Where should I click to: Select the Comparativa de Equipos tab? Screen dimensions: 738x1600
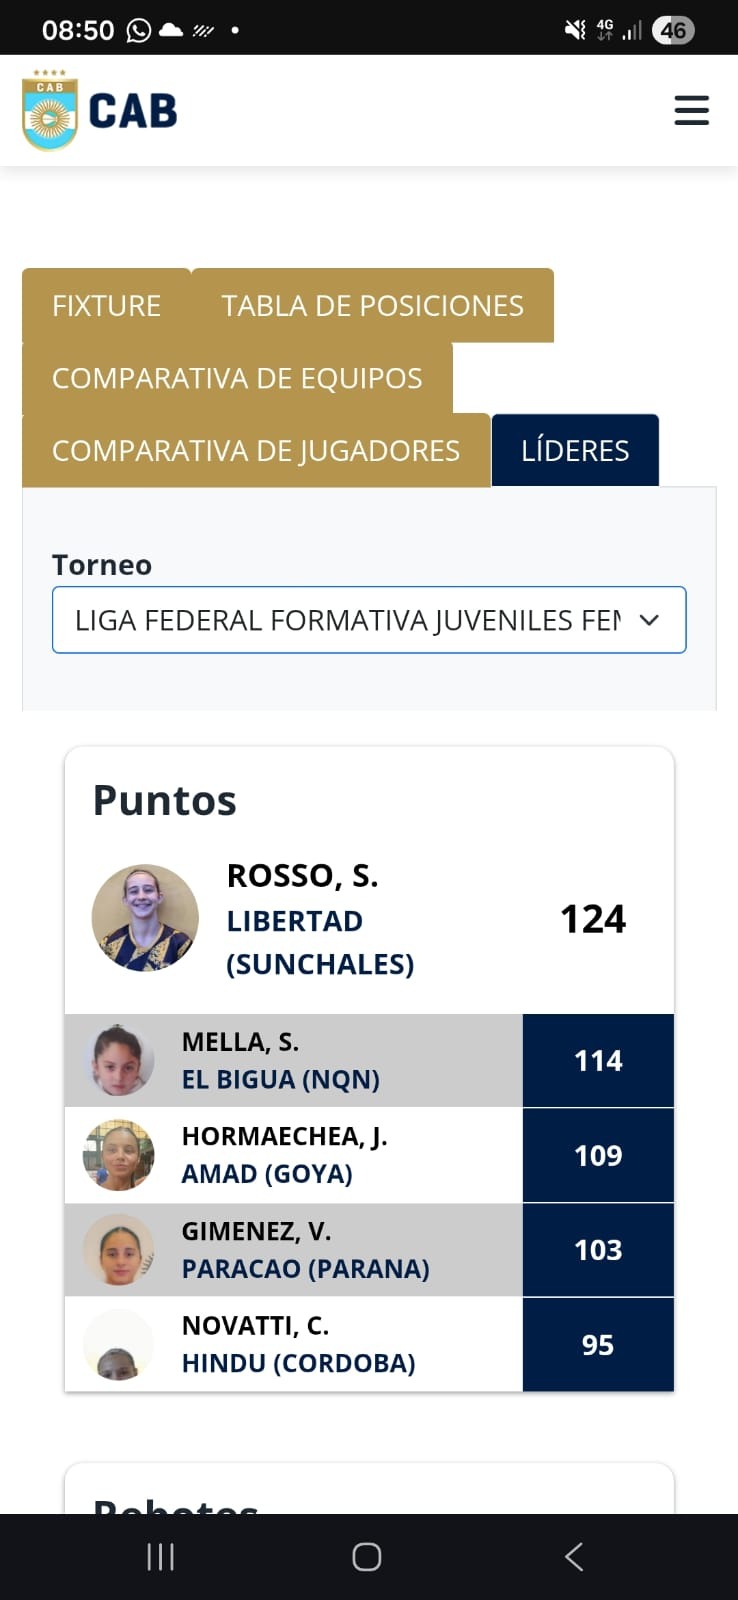pos(237,378)
